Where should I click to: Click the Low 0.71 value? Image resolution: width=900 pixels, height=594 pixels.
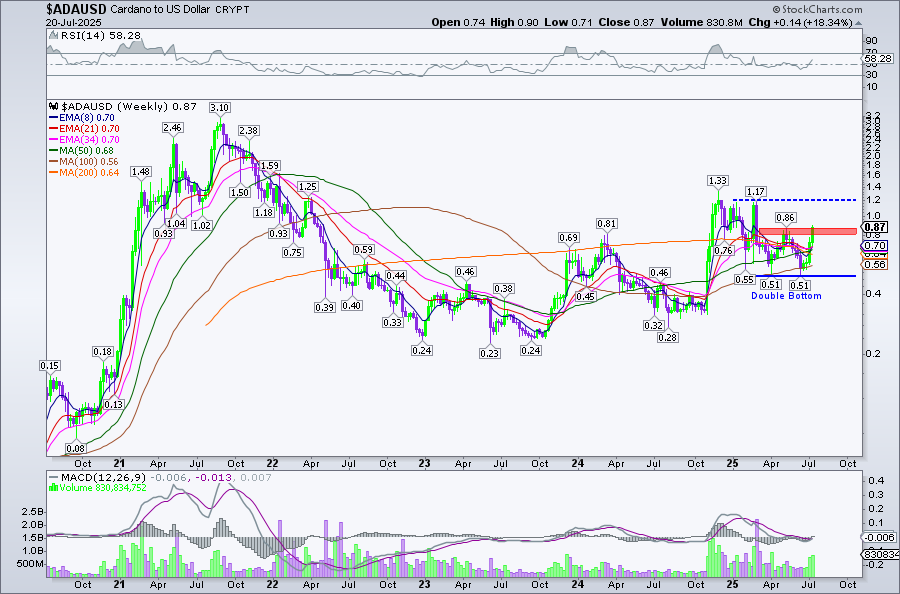[567, 22]
